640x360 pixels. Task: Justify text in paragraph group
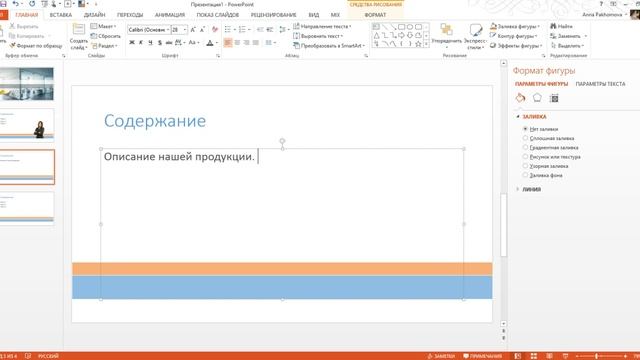pyautogui.click(x=256, y=42)
